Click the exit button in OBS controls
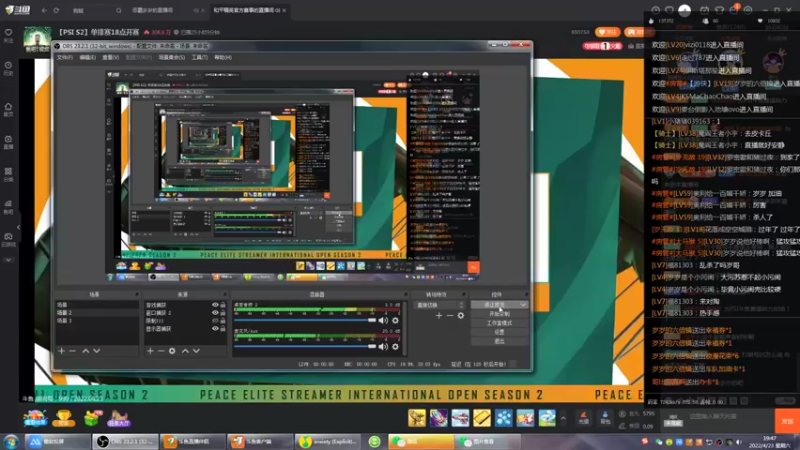800x450 pixels. pos(499,341)
